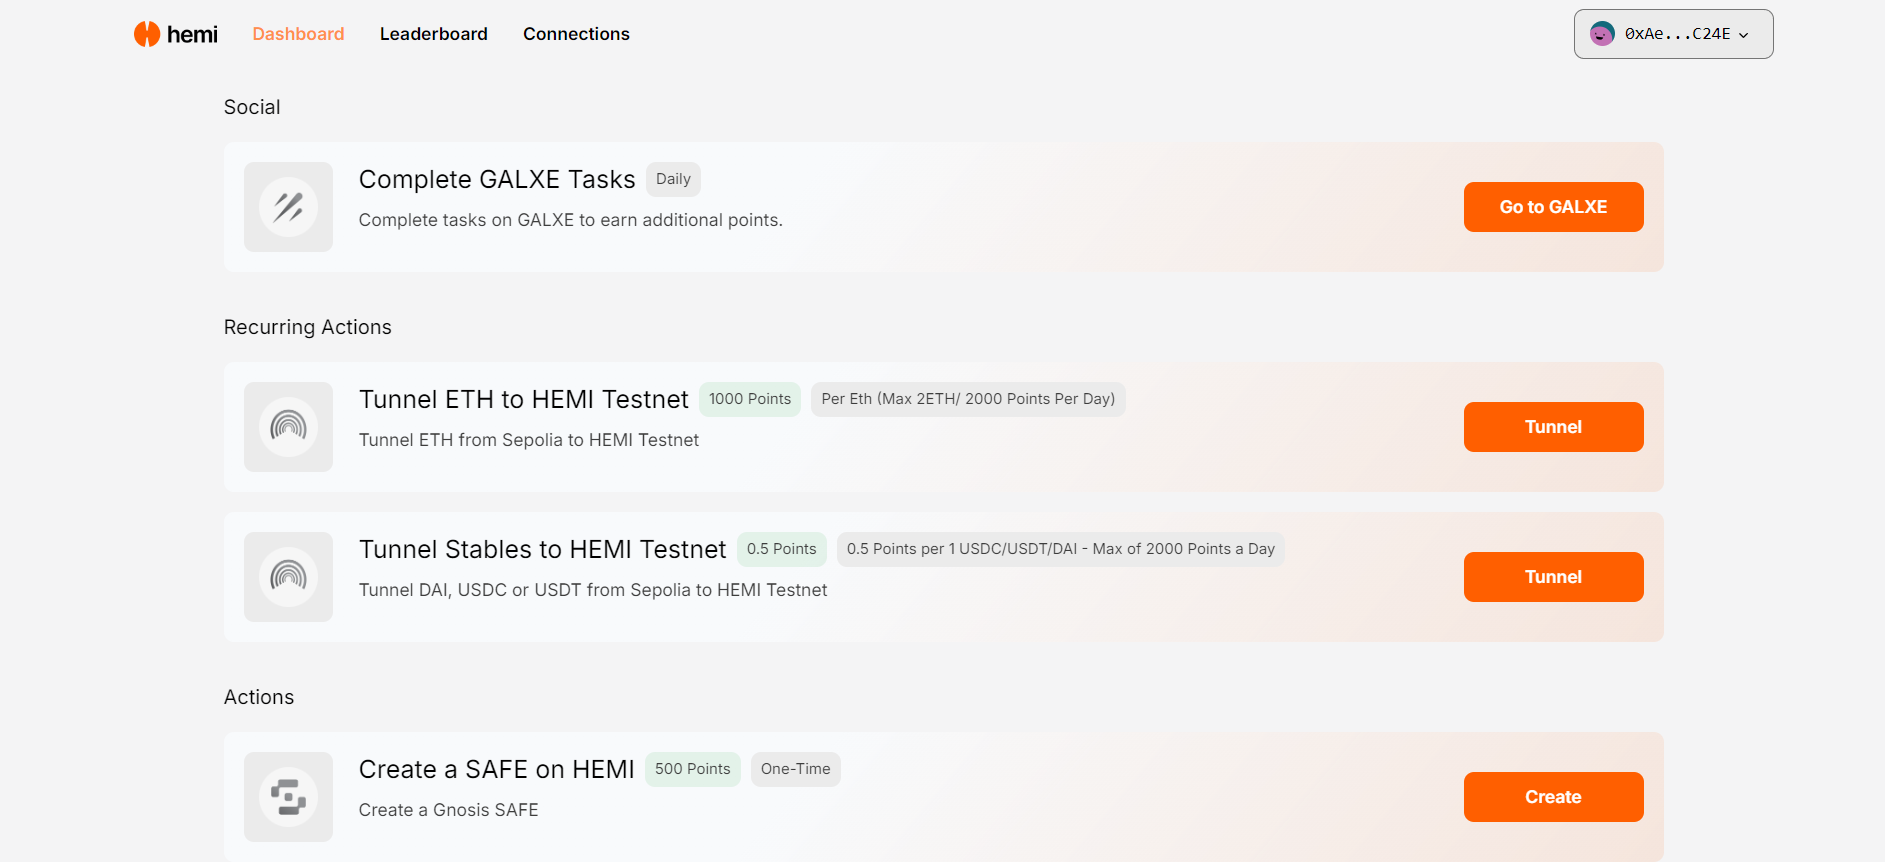1885x862 pixels.
Task: Open the Dashboard tab
Action: [298, 34]
